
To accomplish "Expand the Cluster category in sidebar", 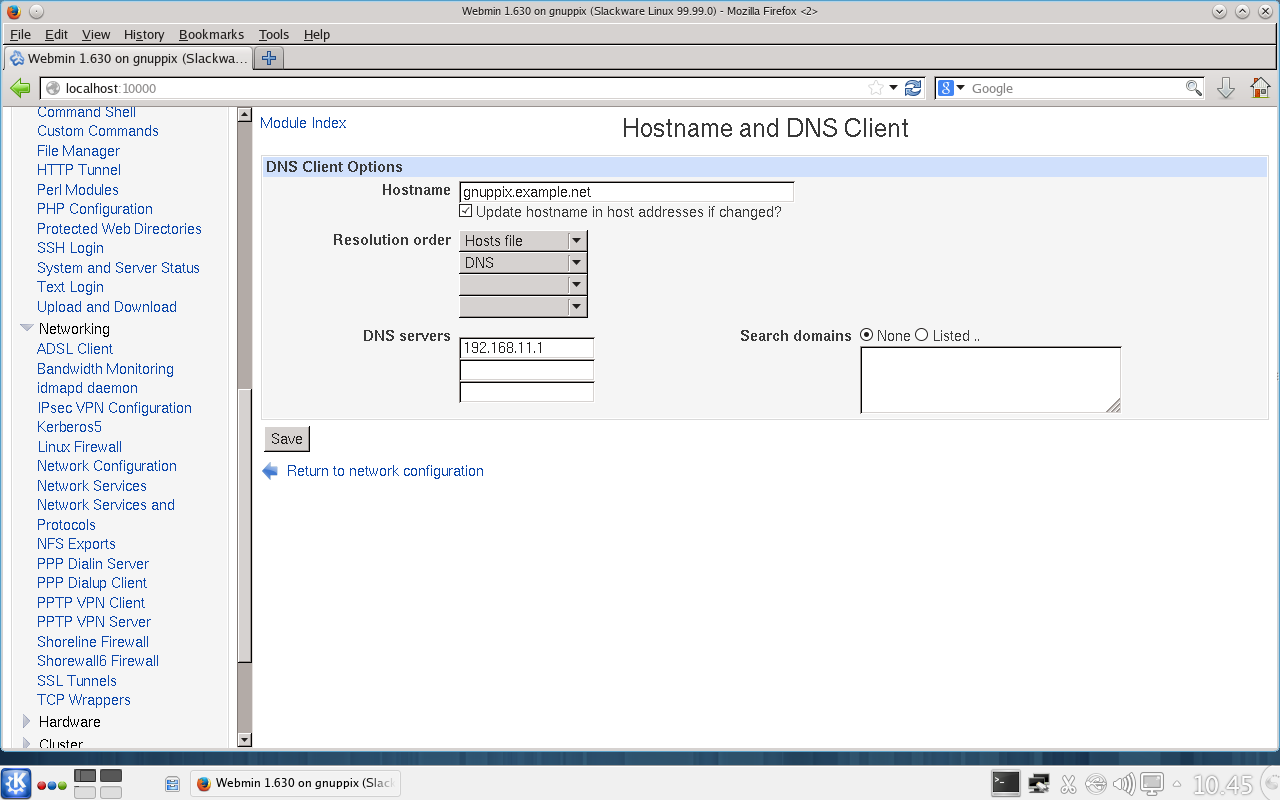I will coord(27,744).
